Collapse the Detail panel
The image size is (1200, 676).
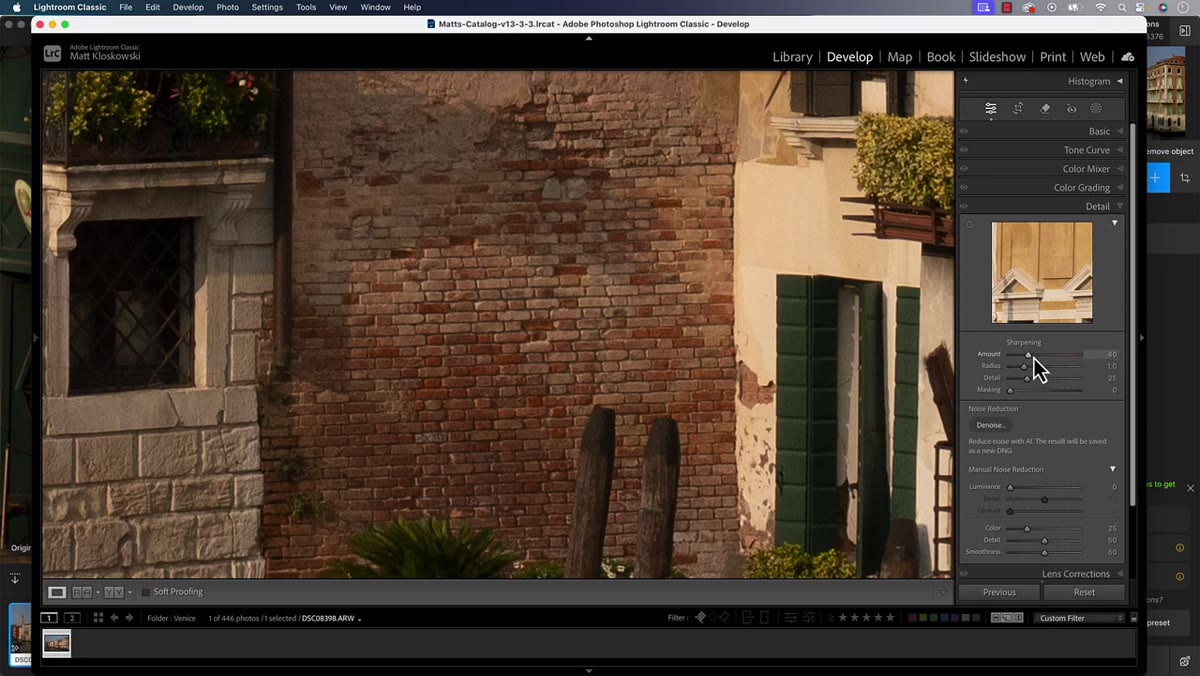(x=1120, y=206)
